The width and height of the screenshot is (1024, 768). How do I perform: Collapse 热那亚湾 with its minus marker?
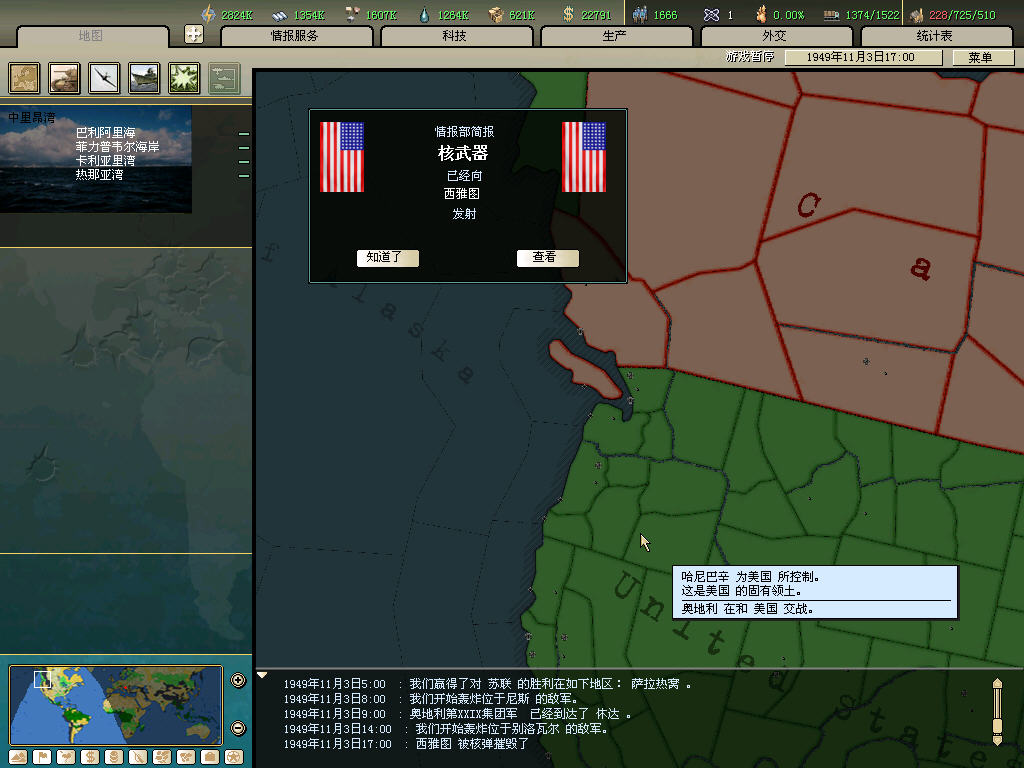click(244, 176)
